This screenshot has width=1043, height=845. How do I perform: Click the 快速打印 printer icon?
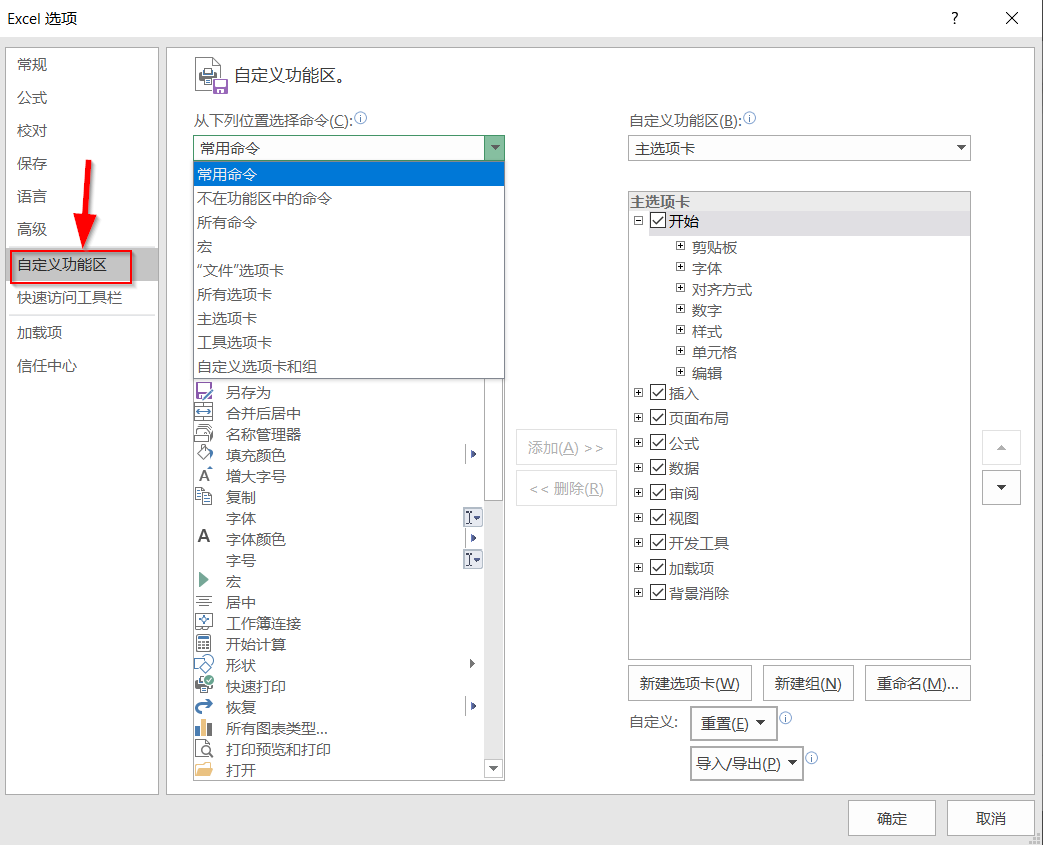(204, 685)
